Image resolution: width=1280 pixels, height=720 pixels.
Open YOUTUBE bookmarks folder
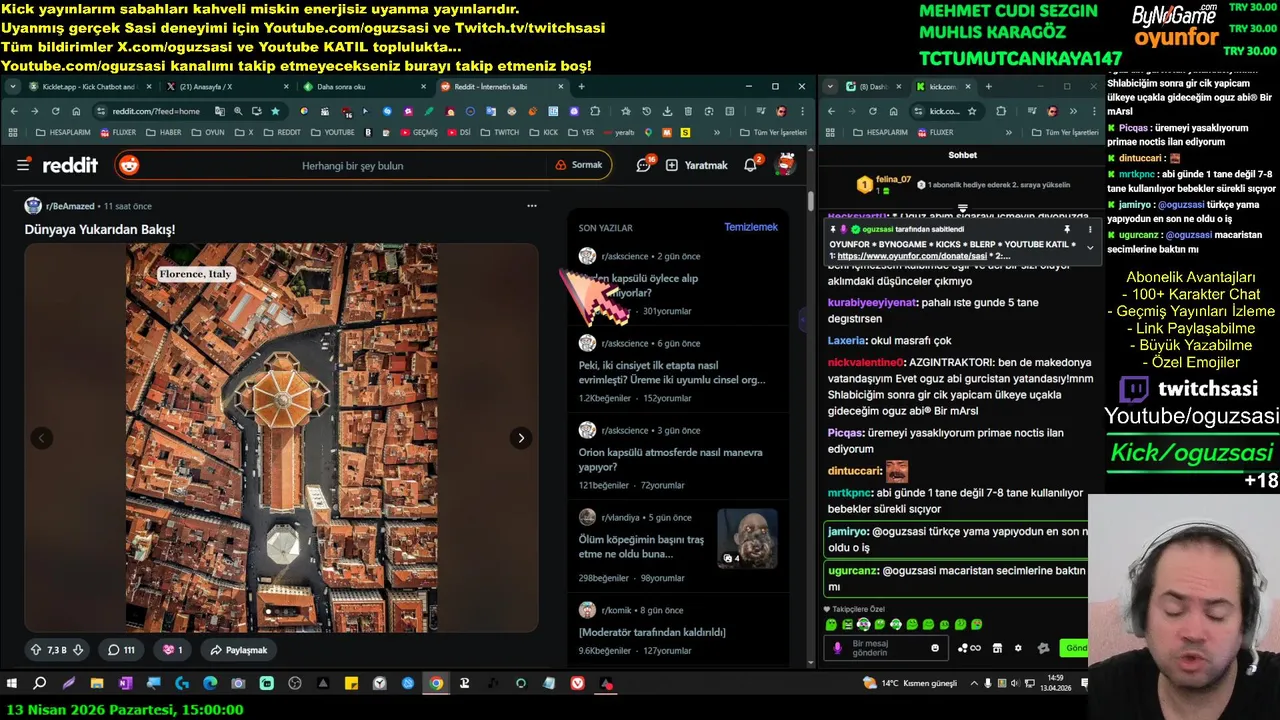pyautogui.click(x=333, y=132)
